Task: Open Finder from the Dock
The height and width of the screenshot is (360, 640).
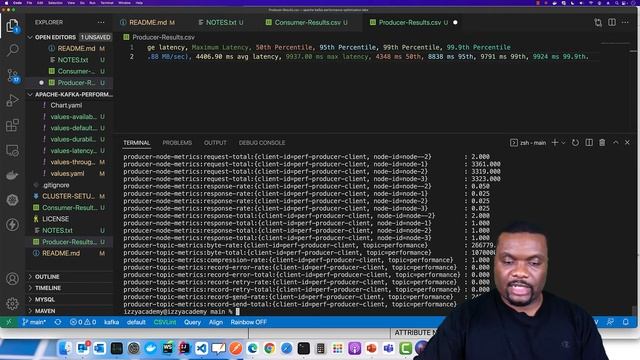Action: coord(65,348)
